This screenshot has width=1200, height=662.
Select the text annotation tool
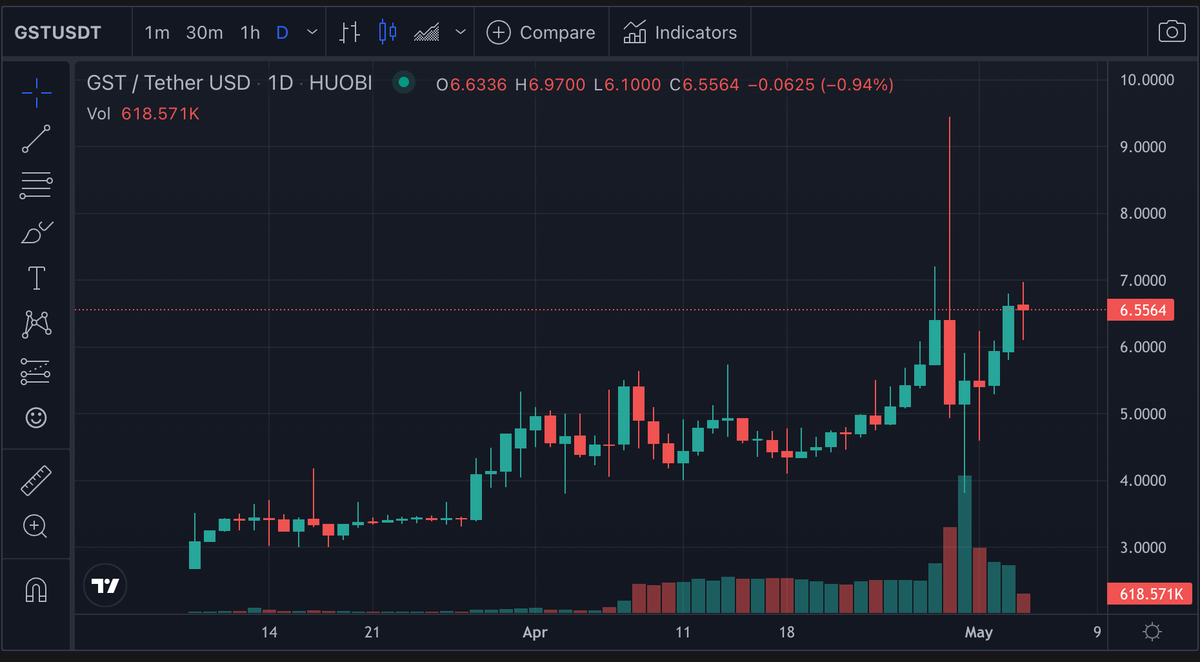[x=36, y=278]
